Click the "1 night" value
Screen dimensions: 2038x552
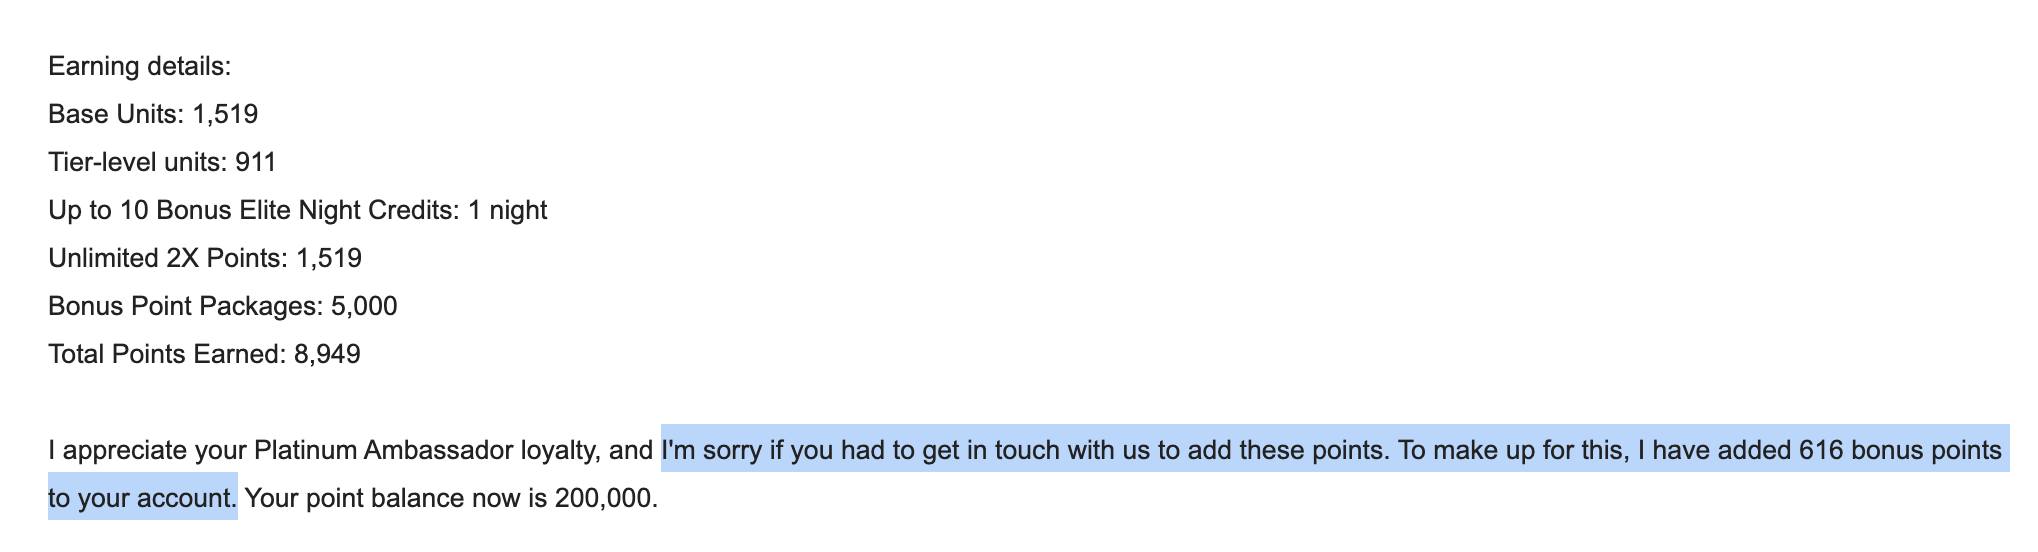(x=508, y=211)
